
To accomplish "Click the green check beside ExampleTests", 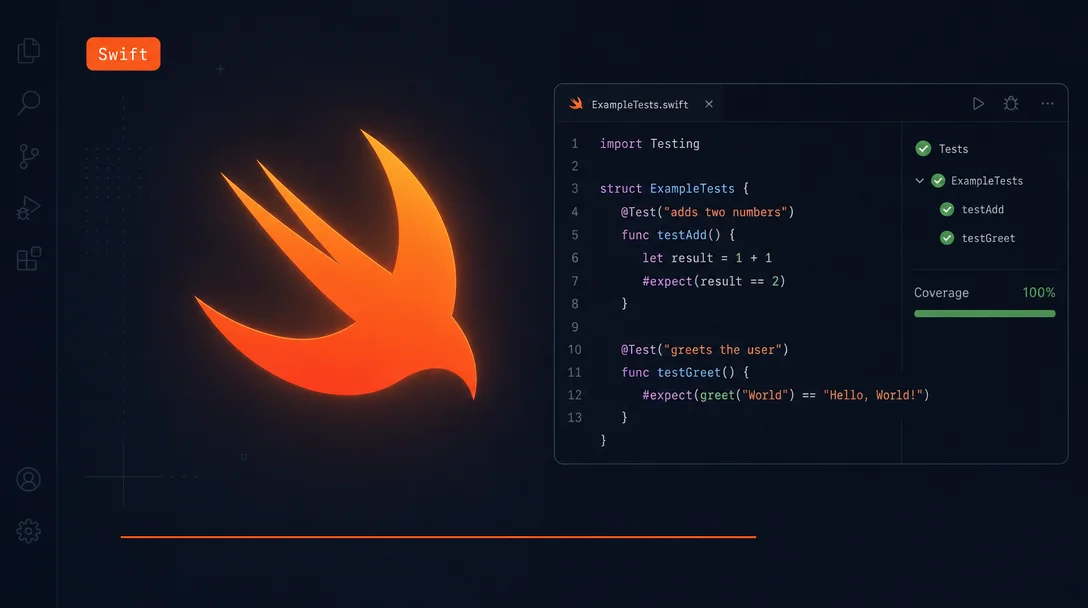I will [938, 180].
